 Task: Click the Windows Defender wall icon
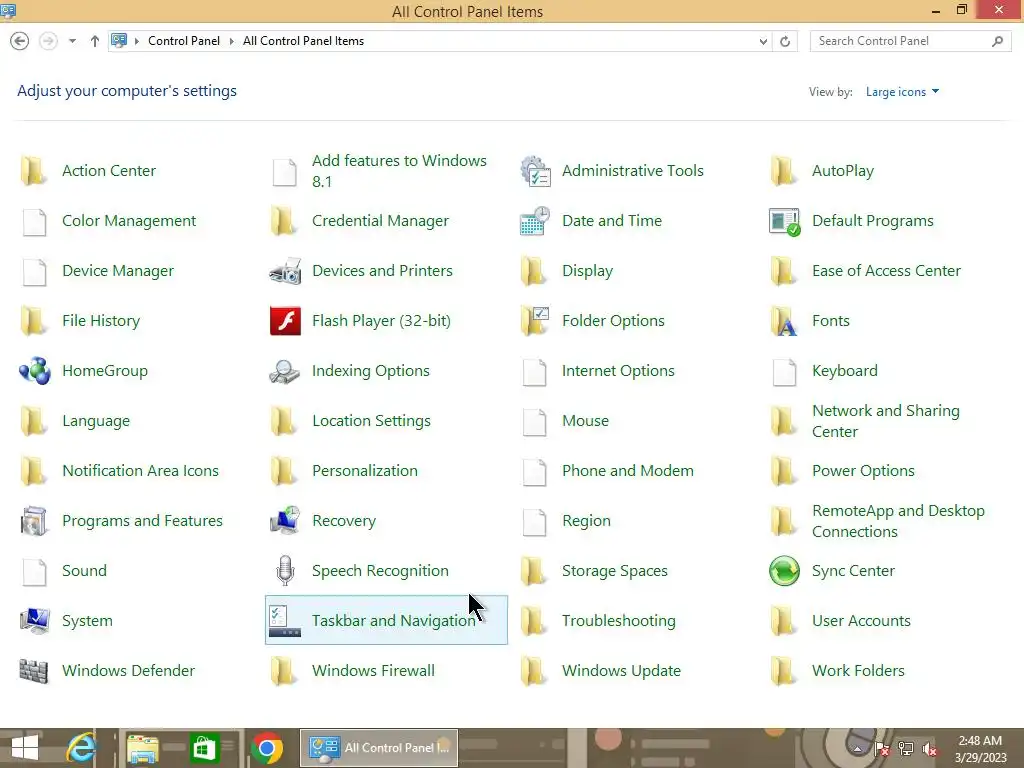tap(34, 671)
